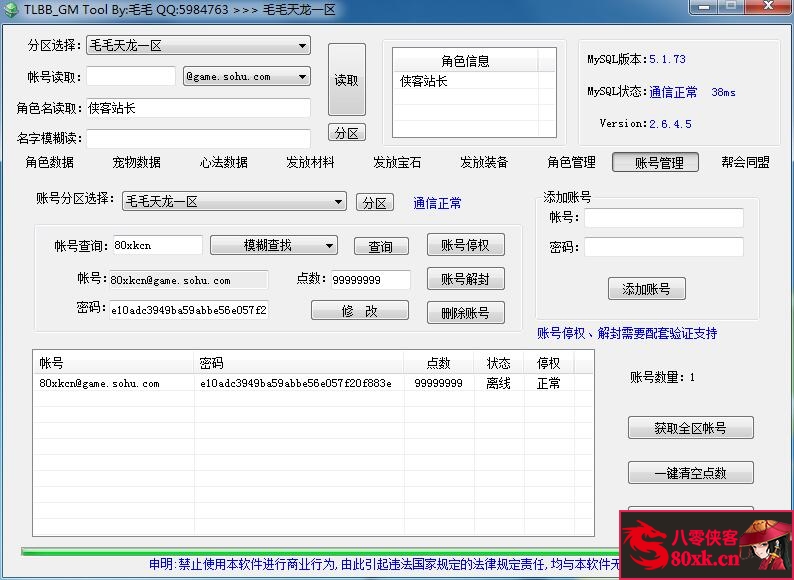The image size is (794, 580).
Task: Click the 账号解封 button
Action: click(466, 279)
